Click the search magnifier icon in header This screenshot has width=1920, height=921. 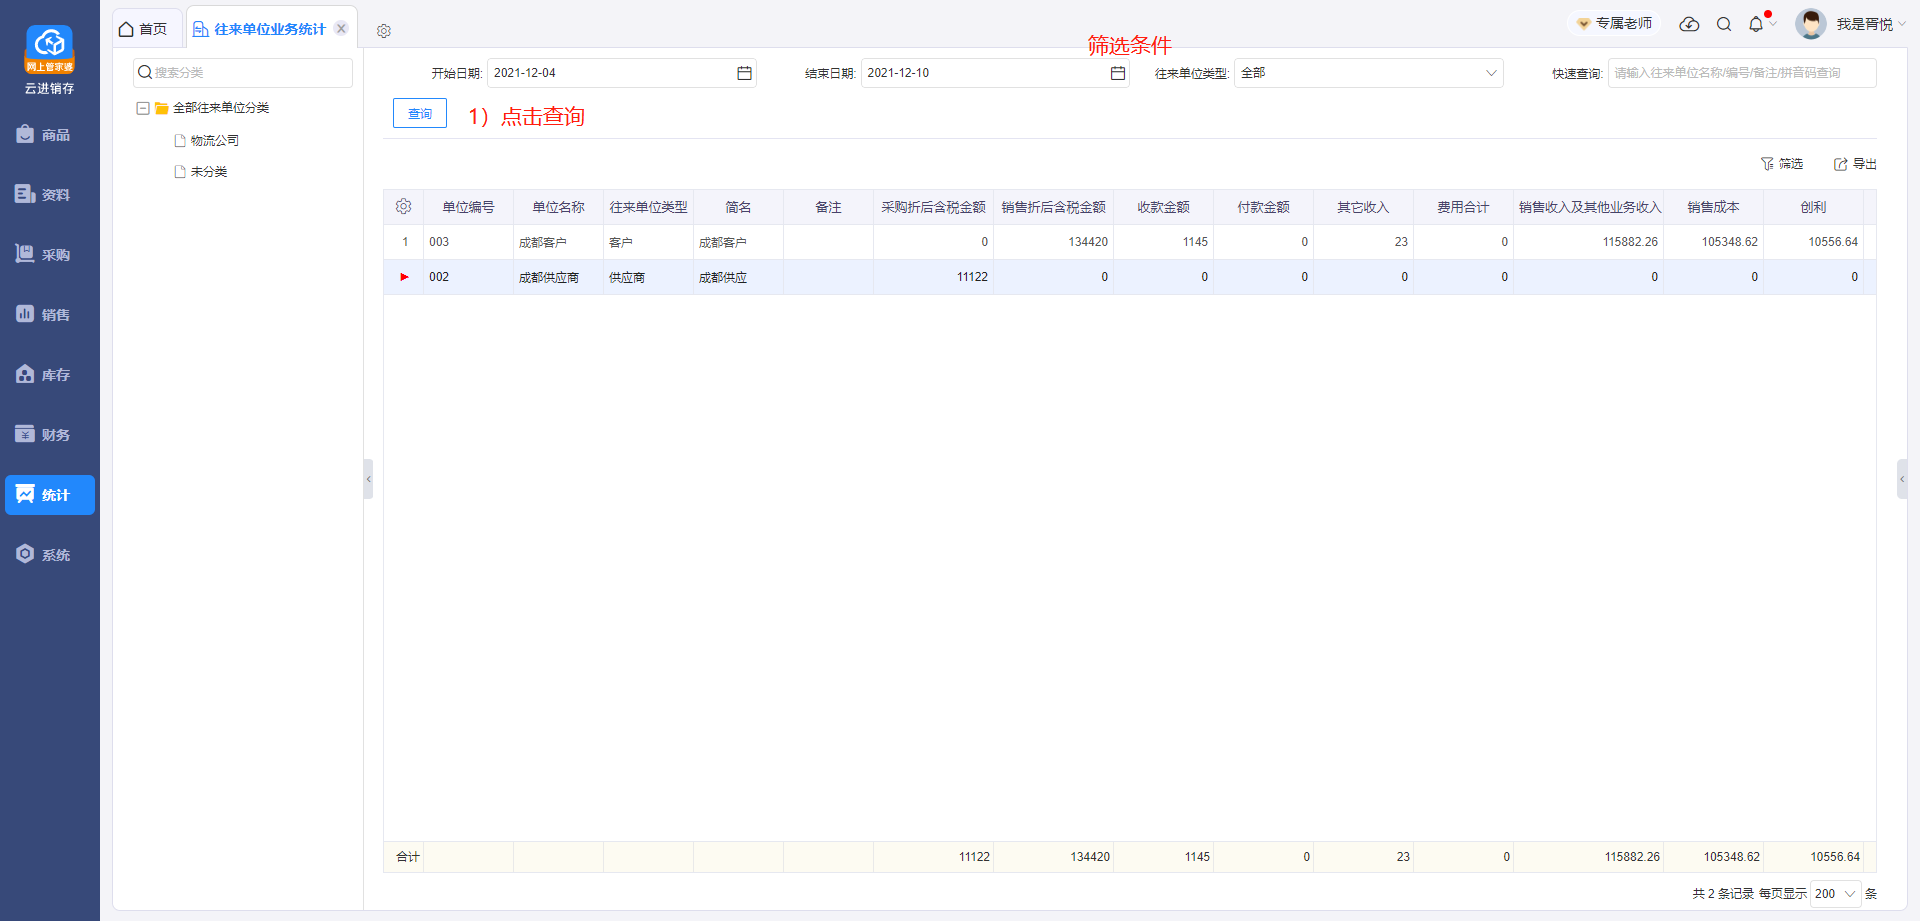pos(1724,24)
